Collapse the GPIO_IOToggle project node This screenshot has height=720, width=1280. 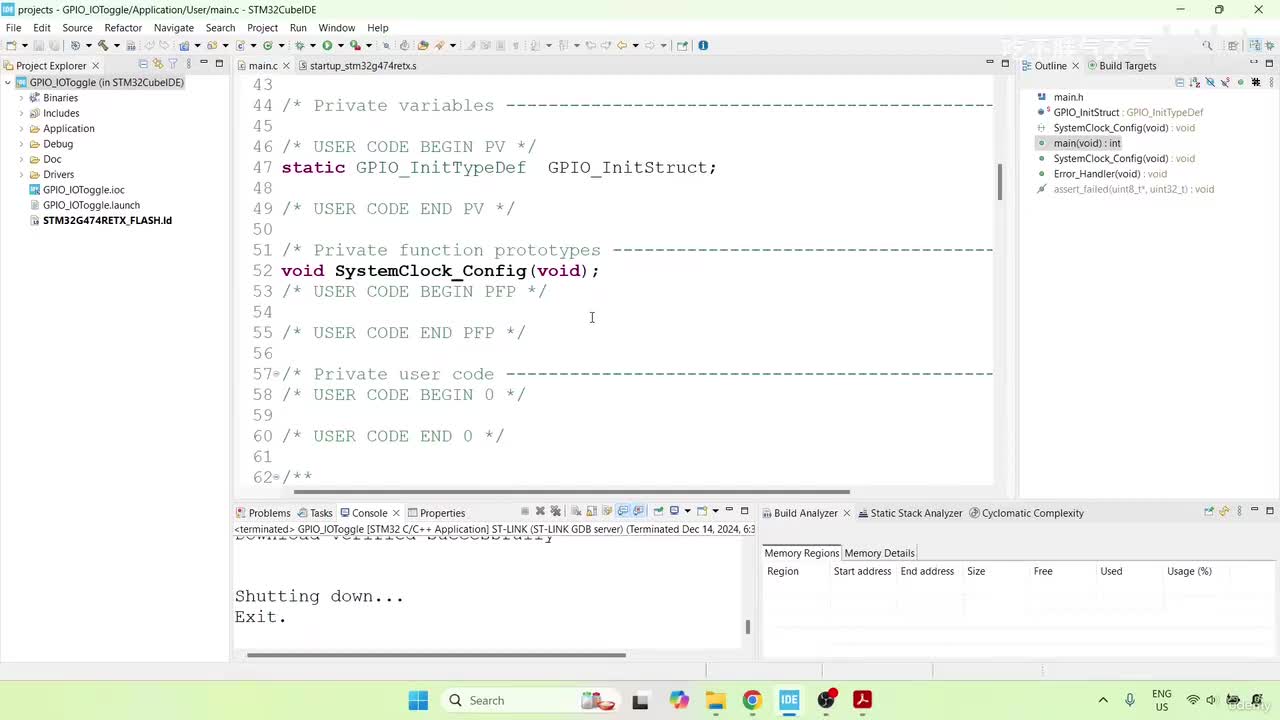8,83
